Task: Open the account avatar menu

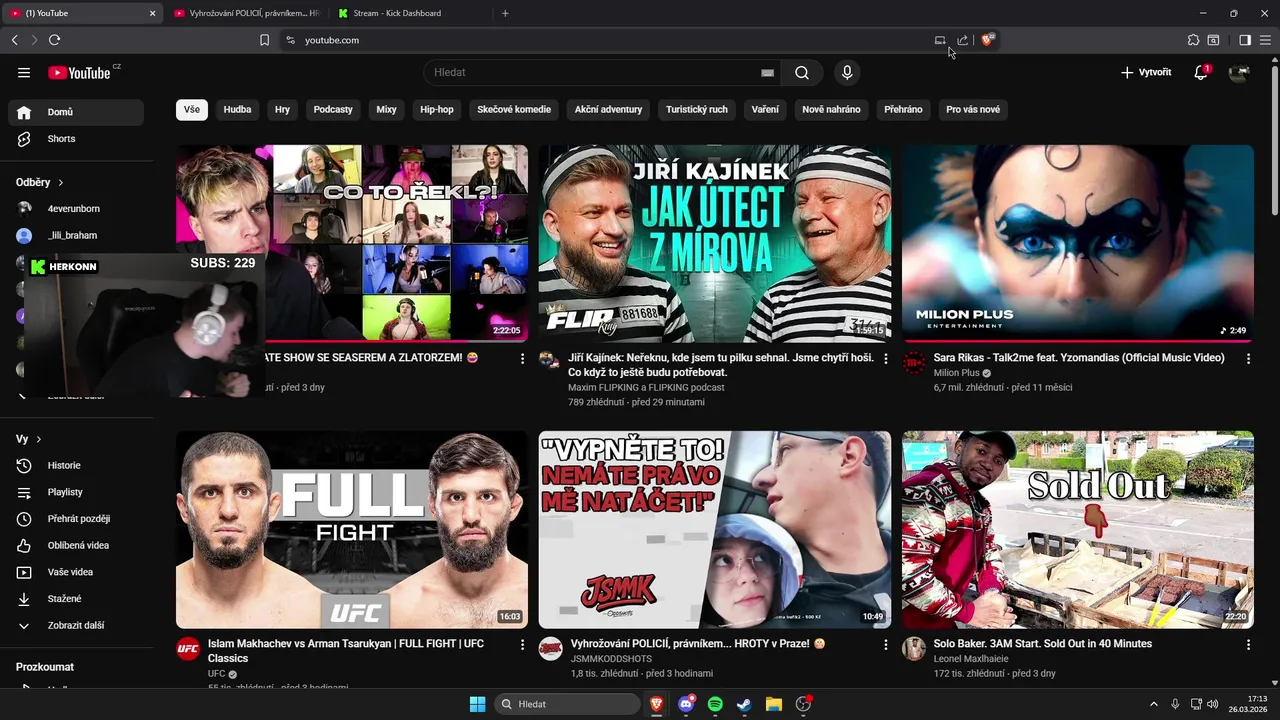Action: coord(1239,72)
